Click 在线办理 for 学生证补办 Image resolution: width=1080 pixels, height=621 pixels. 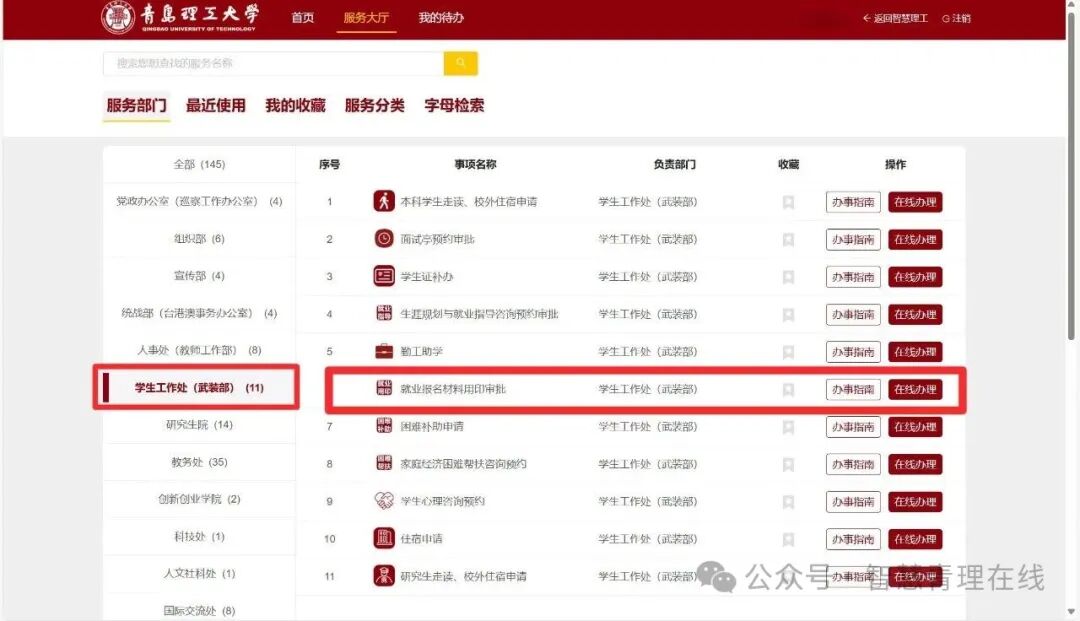[x=915, y=277]
